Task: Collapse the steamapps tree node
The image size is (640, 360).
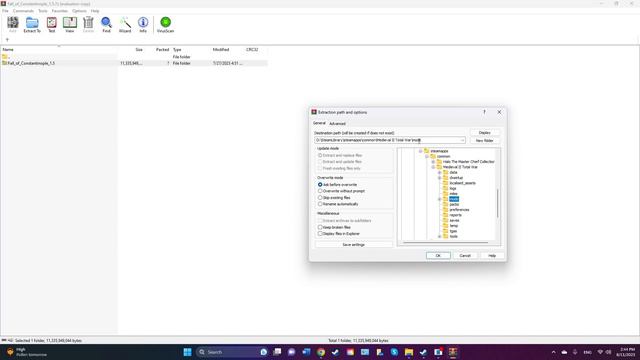Action: 420,151
